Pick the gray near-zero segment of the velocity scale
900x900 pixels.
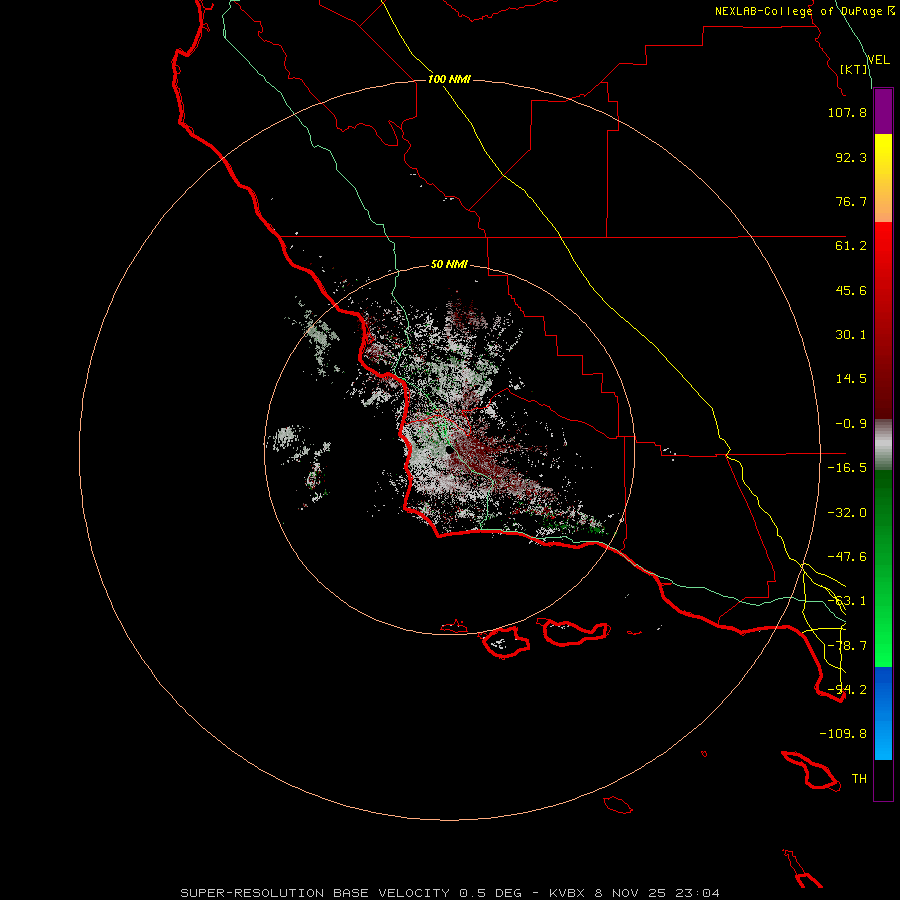[883, 445]
